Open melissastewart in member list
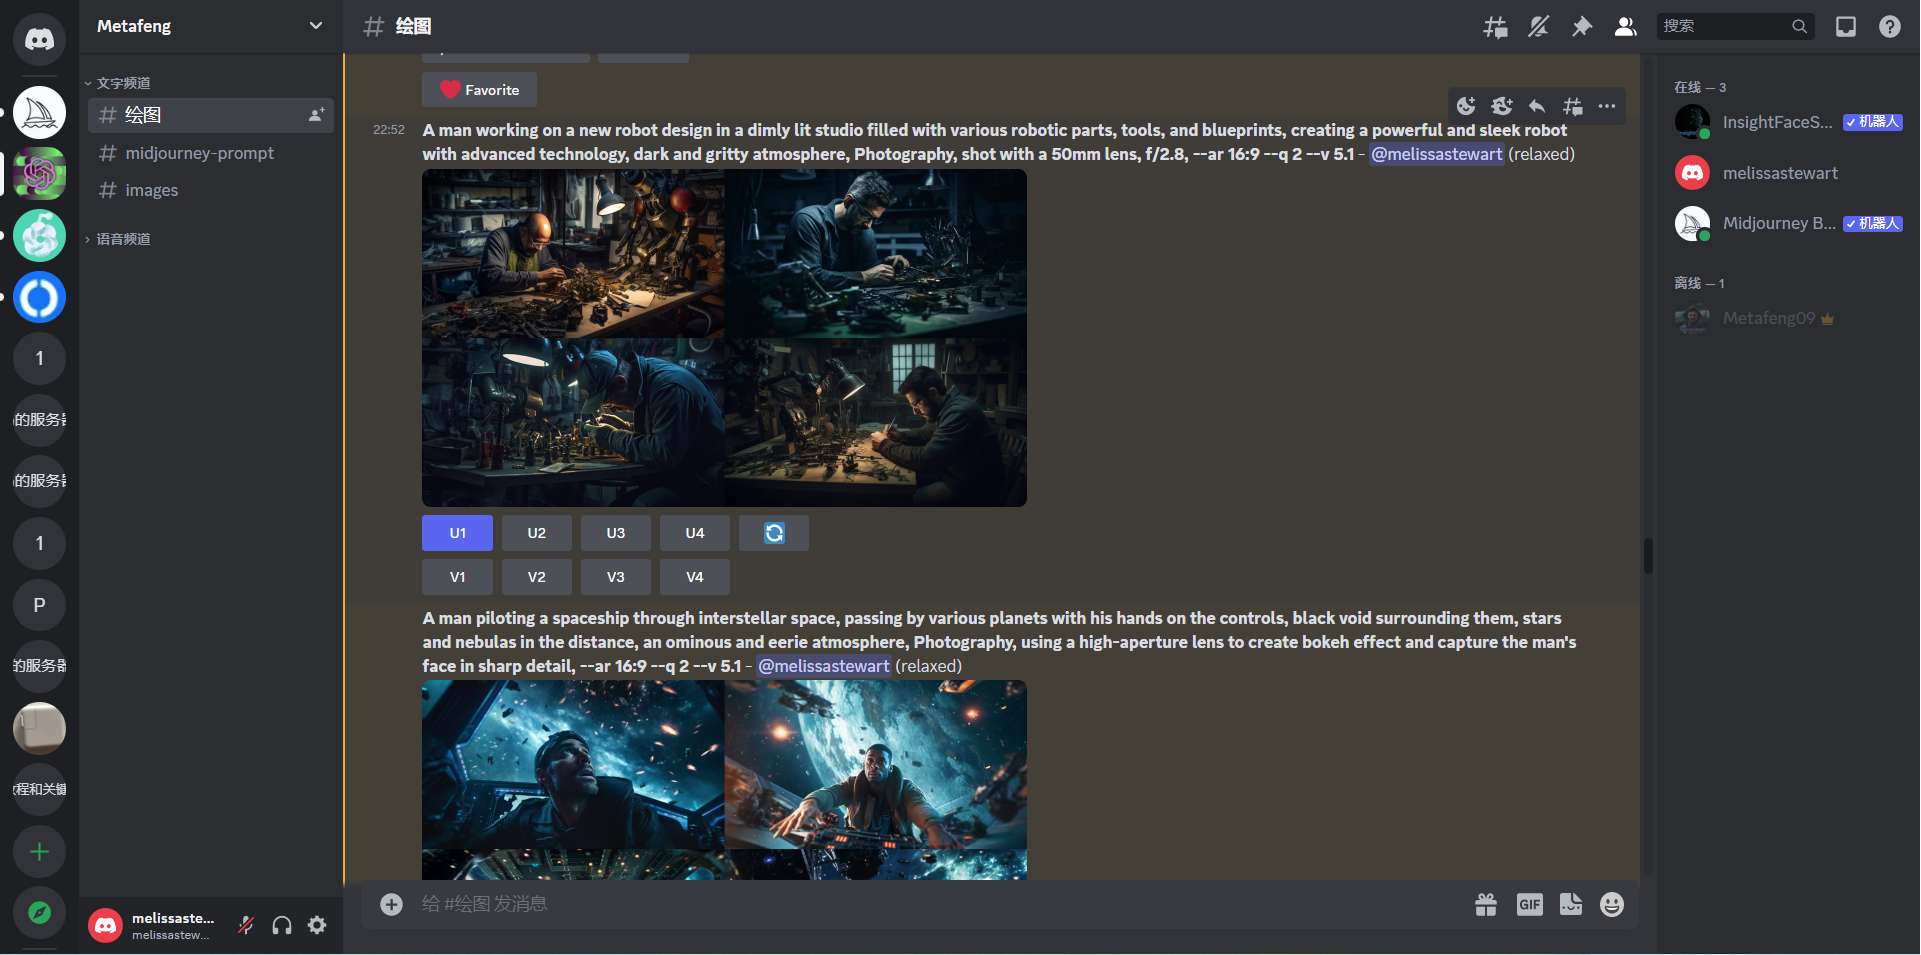 [x=1787, y=173]
